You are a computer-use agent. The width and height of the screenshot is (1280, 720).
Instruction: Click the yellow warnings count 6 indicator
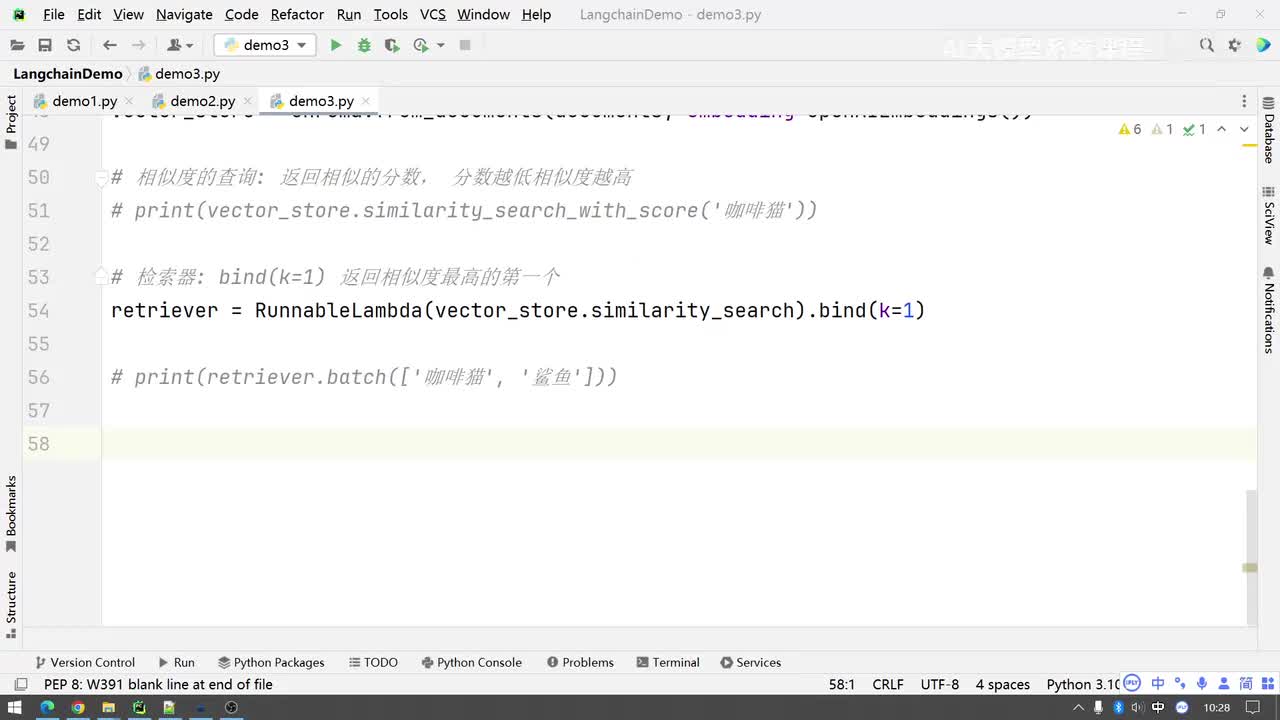click(x=1130, y=129)
